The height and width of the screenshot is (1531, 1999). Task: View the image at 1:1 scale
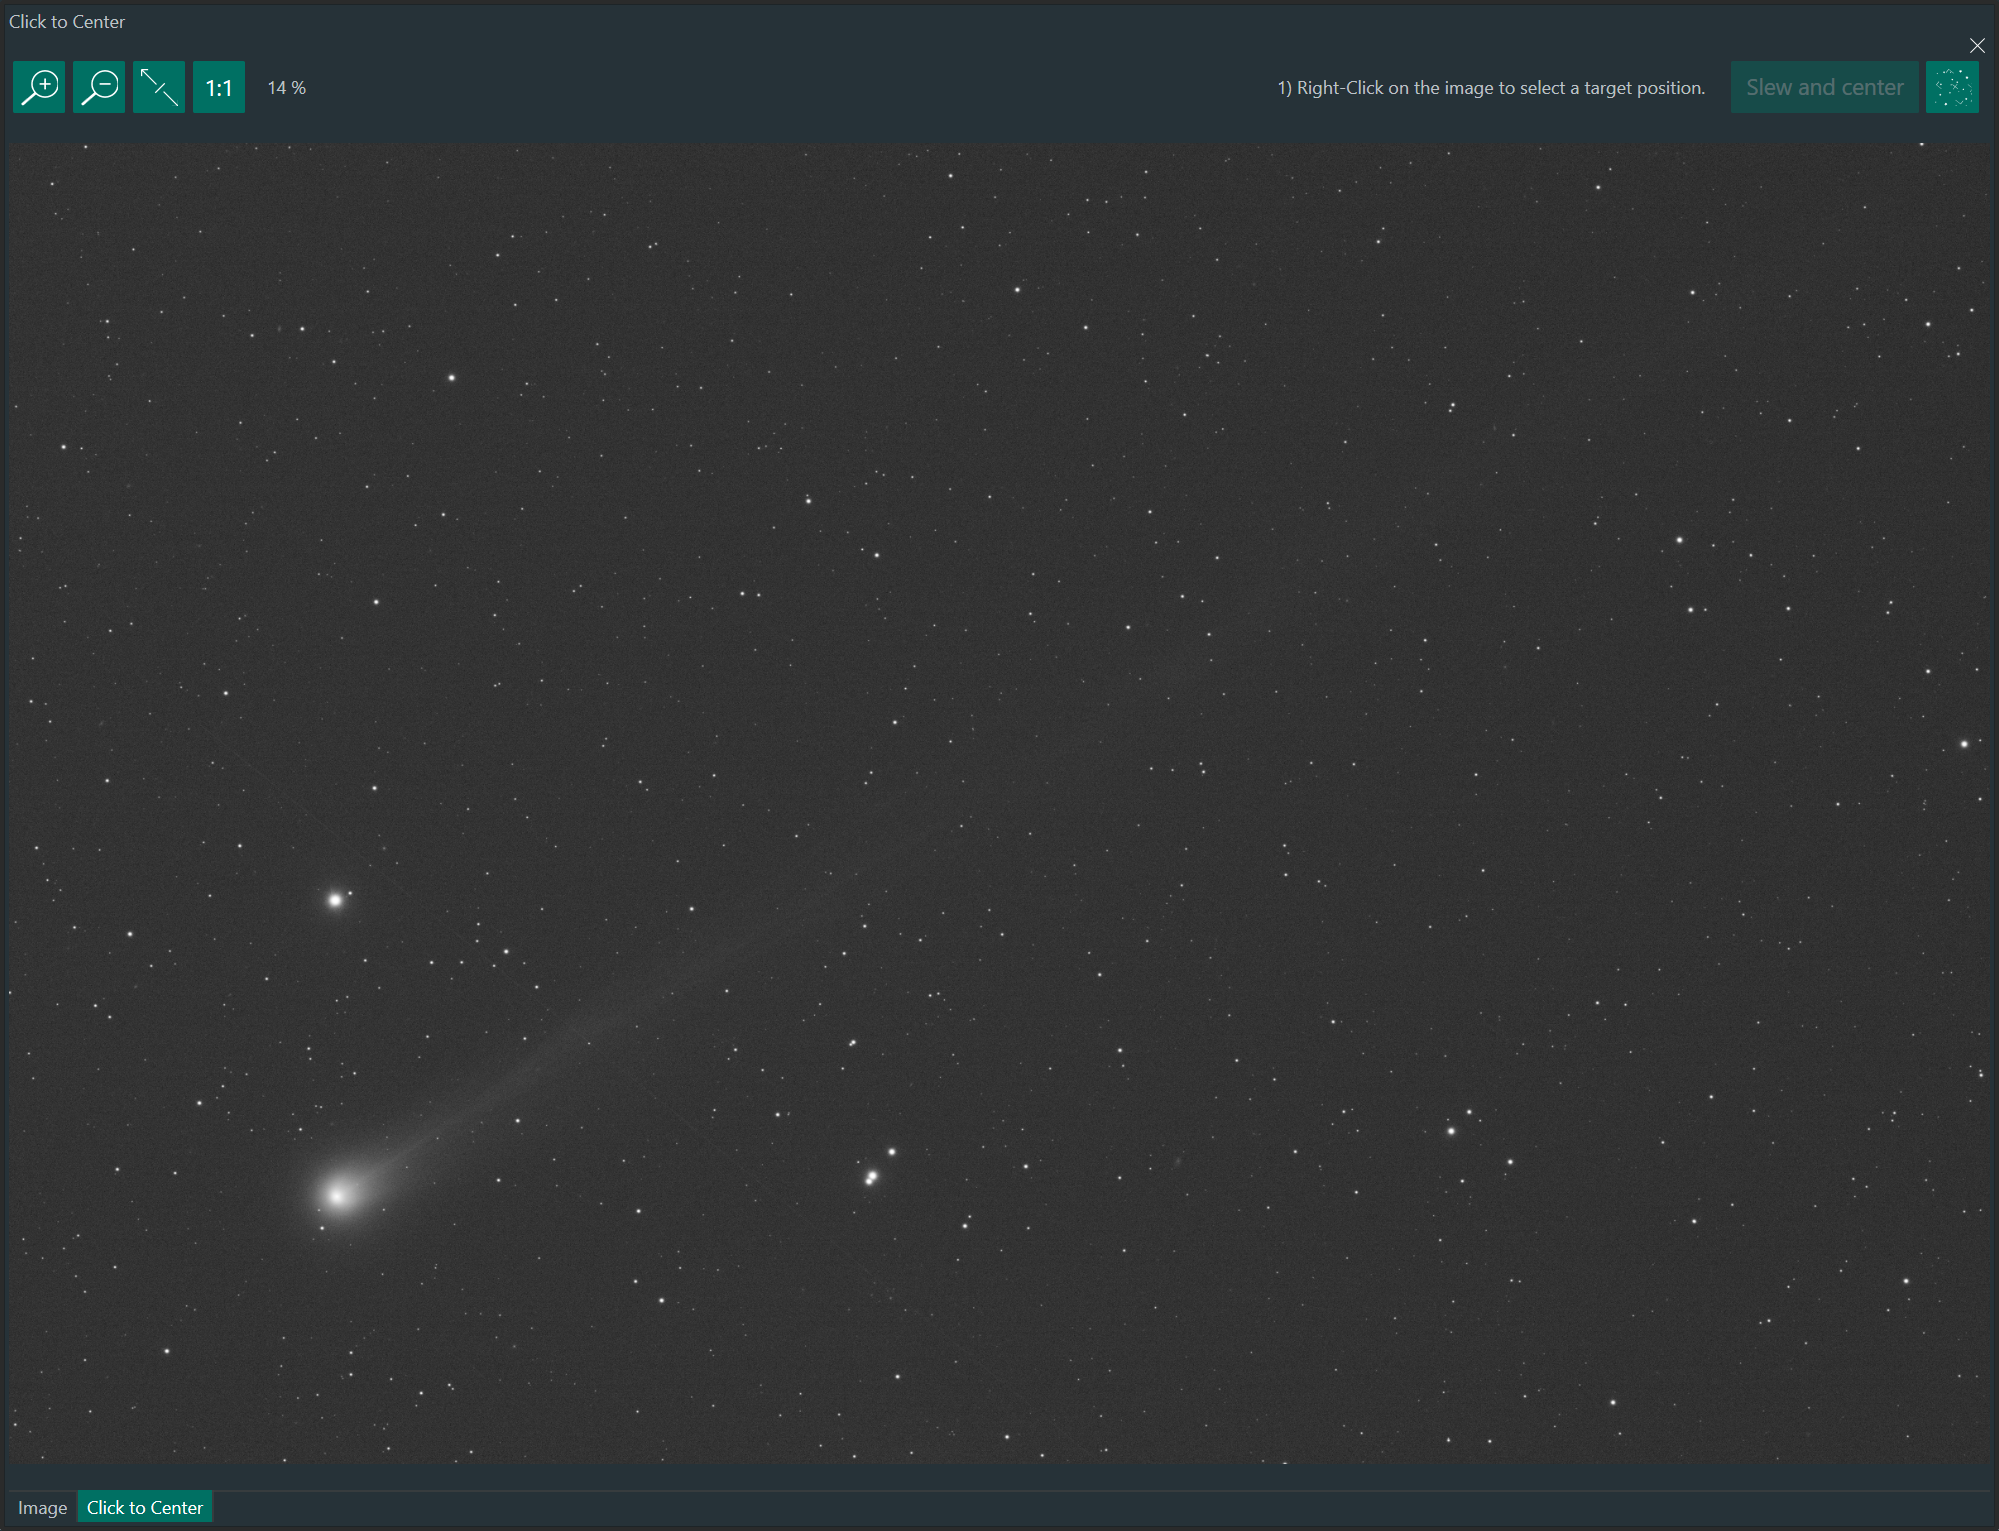click(218, 87)
